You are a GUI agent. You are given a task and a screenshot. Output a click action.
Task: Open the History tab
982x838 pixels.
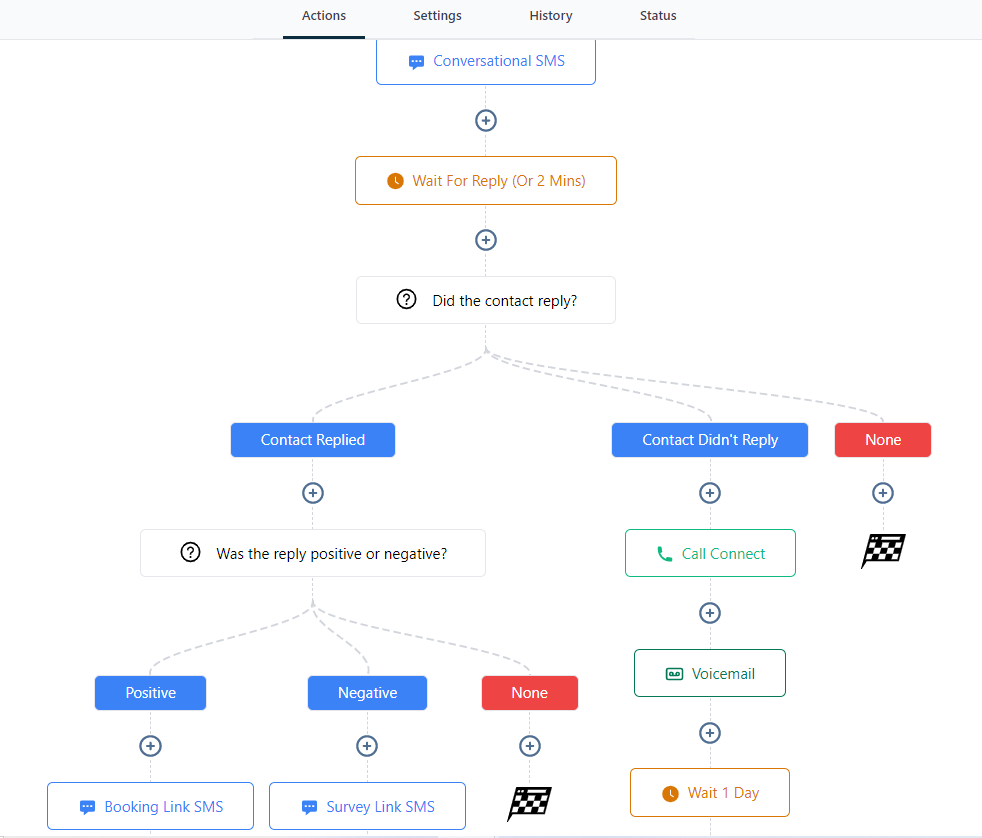(551, 16)
